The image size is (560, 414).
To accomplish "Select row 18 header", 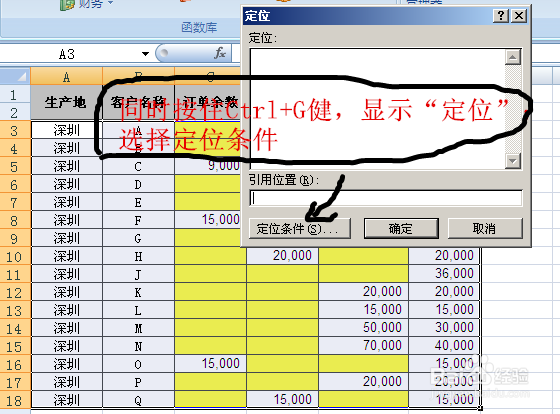I will tap(14, 400).
